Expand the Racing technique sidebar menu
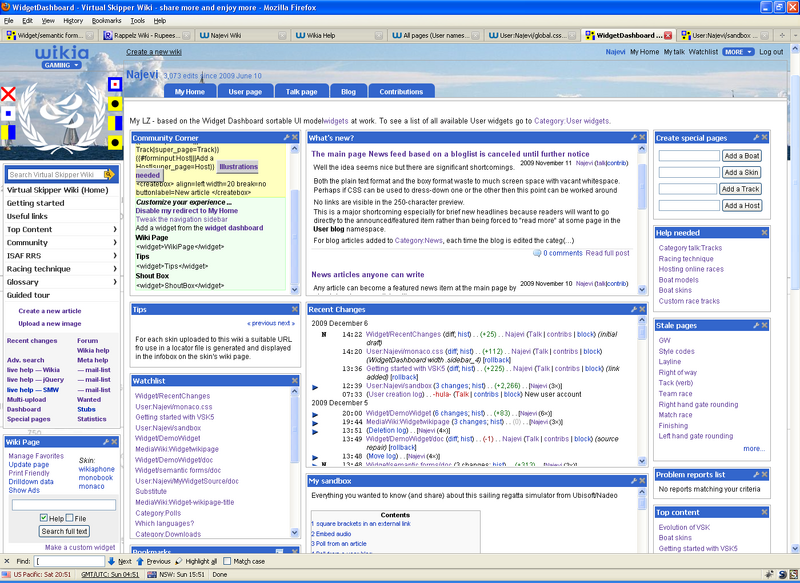Screen dimensions: 800x583 point(115,269)
